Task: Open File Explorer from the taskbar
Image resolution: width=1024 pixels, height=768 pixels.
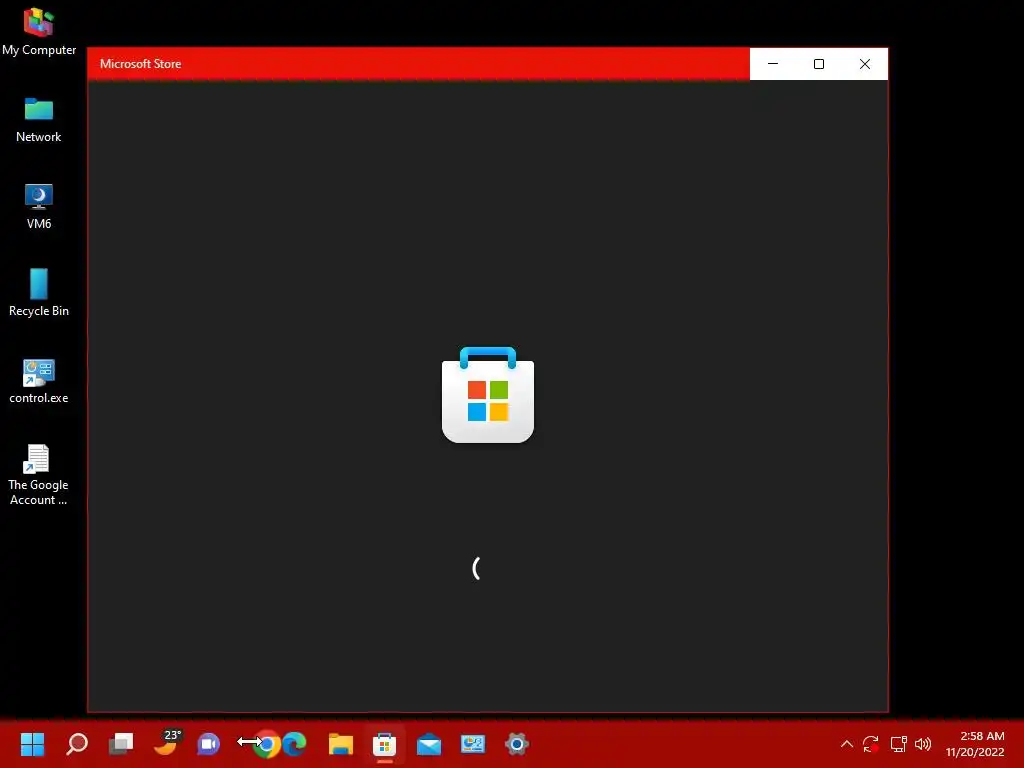Action: coord(340,744)
